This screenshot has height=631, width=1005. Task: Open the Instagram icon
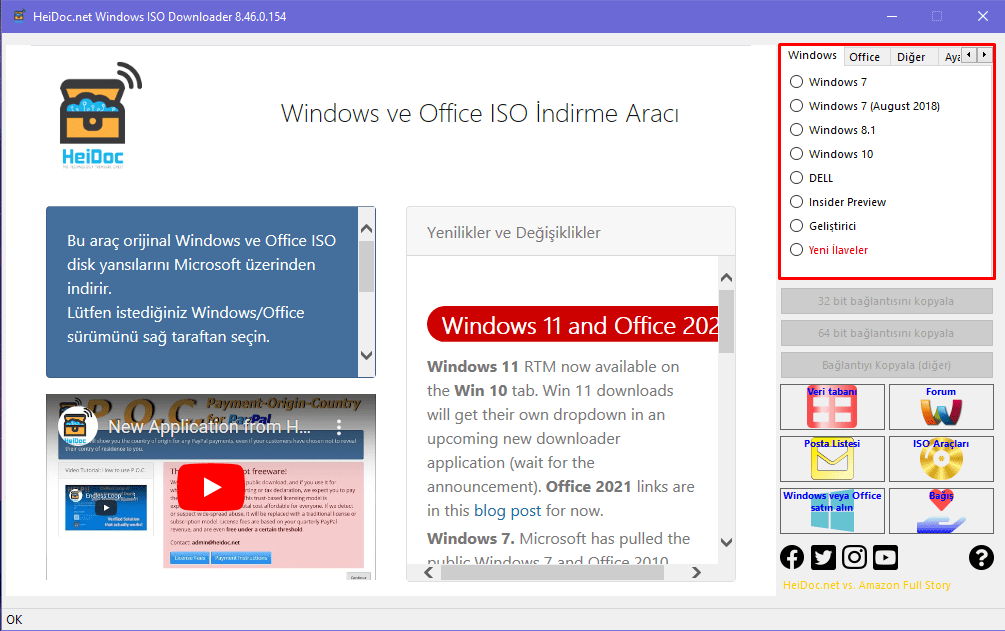point(854,557)
